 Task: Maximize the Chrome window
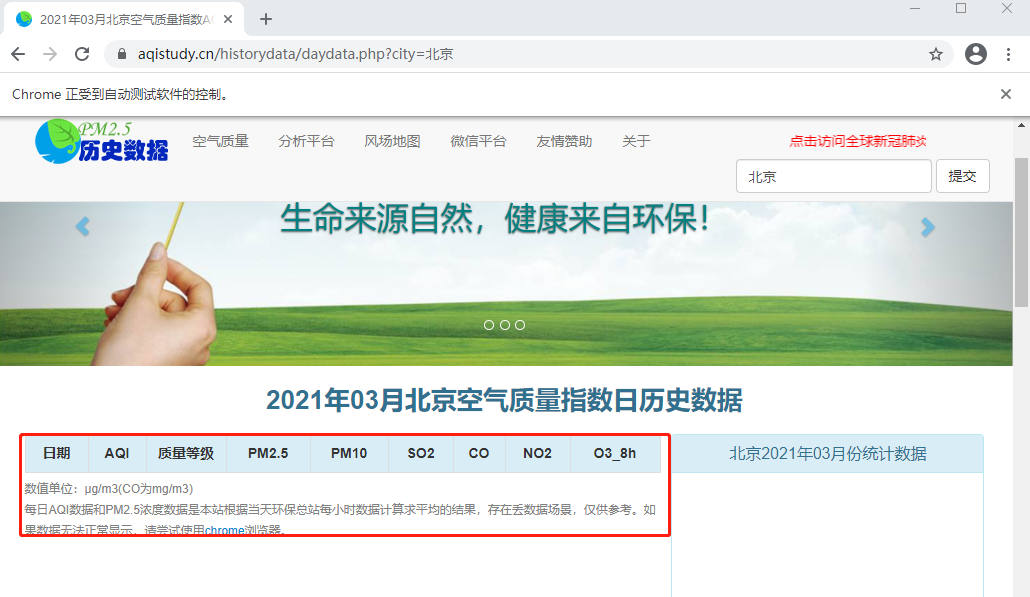(x=961, y=9)
